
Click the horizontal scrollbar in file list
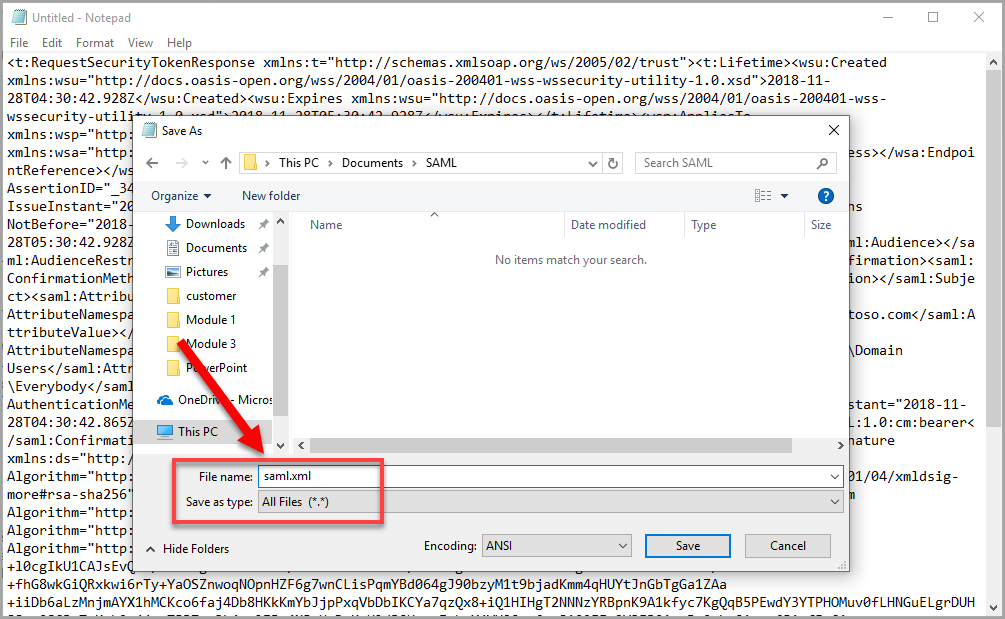[x=551, y=445]
